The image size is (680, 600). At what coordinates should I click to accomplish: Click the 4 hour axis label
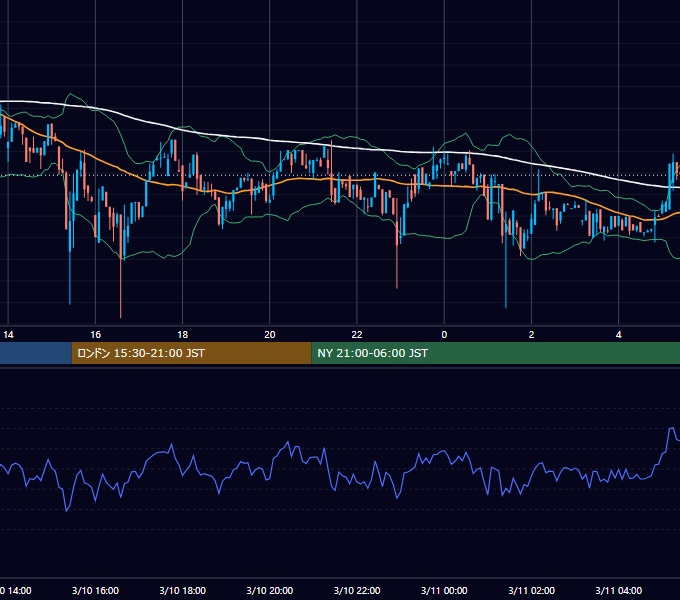click(x=618, y=335)
